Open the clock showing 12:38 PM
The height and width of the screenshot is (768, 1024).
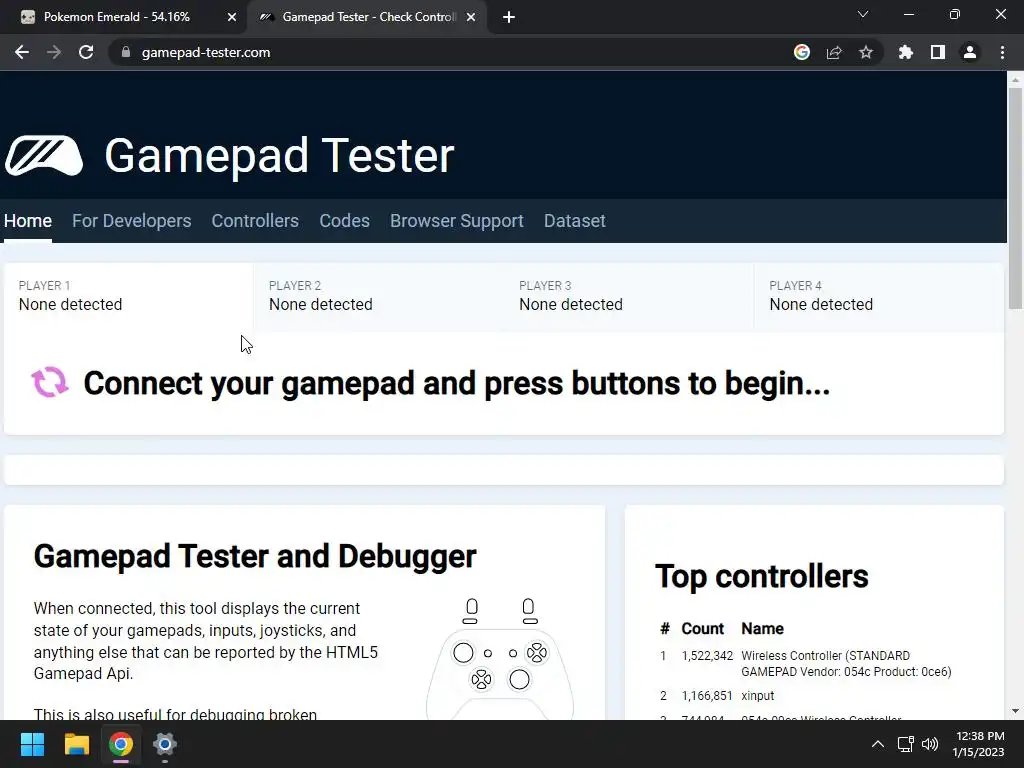pos(978,744)
